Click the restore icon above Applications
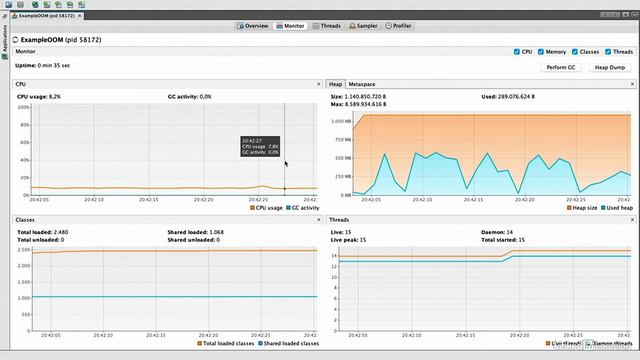The image size is (640, 360). 4,16
